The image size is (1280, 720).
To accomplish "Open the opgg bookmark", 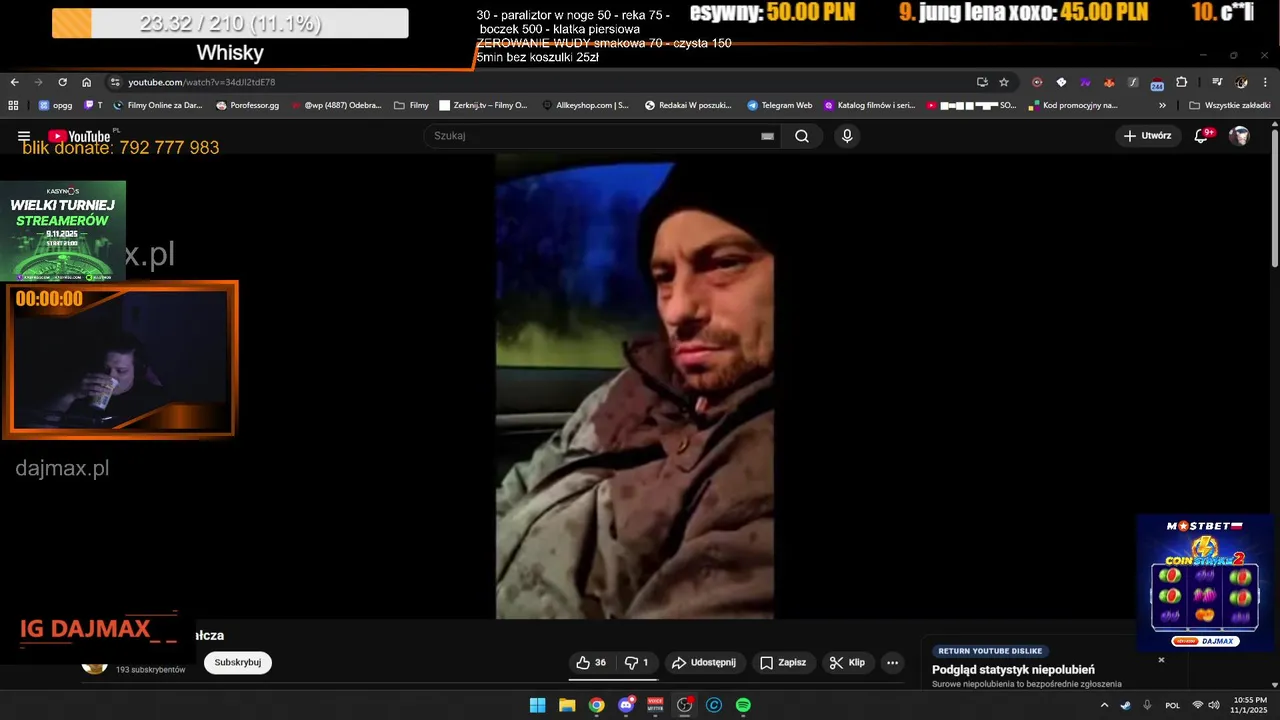I will pyautogui.click(x=55, y=105).
